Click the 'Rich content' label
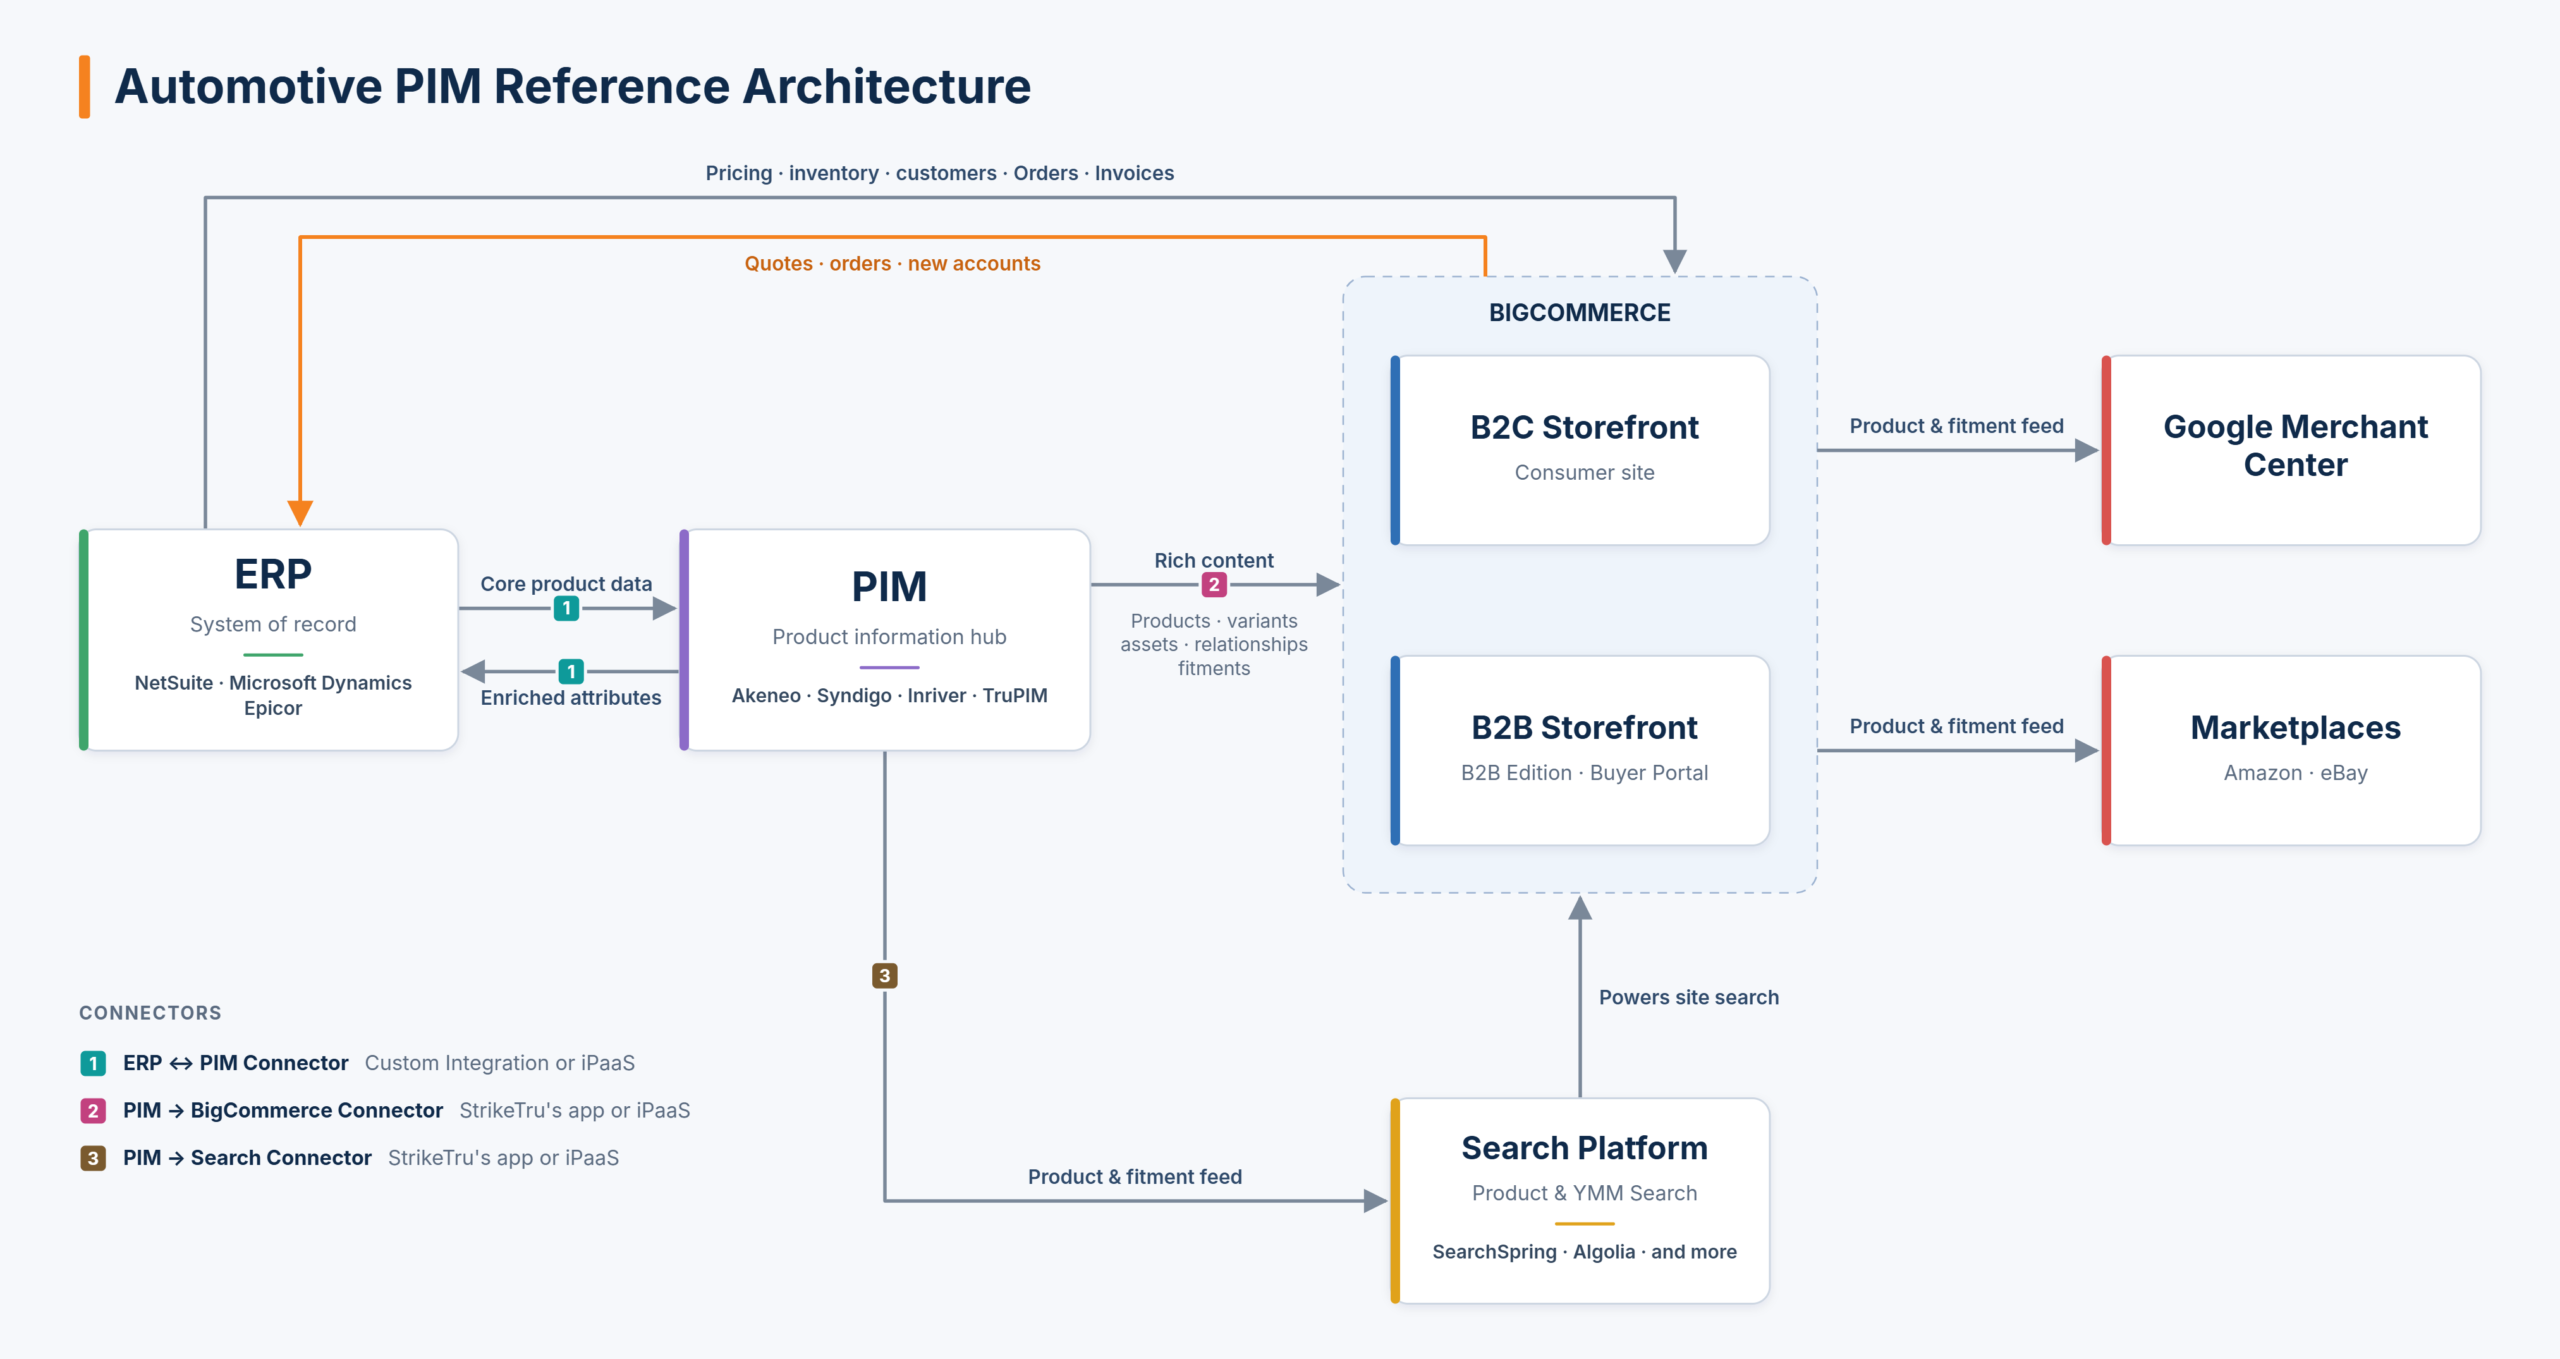The height and width of the screenshot is (1359, 2560). 1214,560
